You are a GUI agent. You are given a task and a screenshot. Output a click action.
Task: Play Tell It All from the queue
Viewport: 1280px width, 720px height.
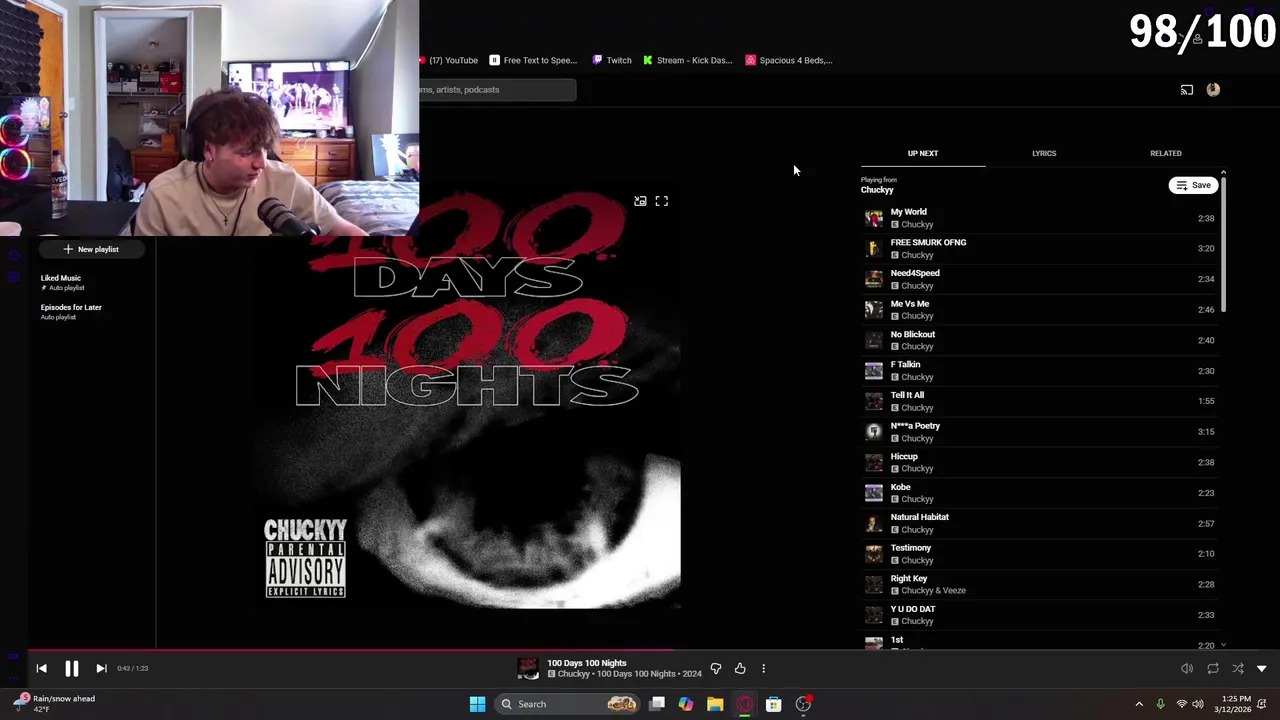coord(1040,401)
